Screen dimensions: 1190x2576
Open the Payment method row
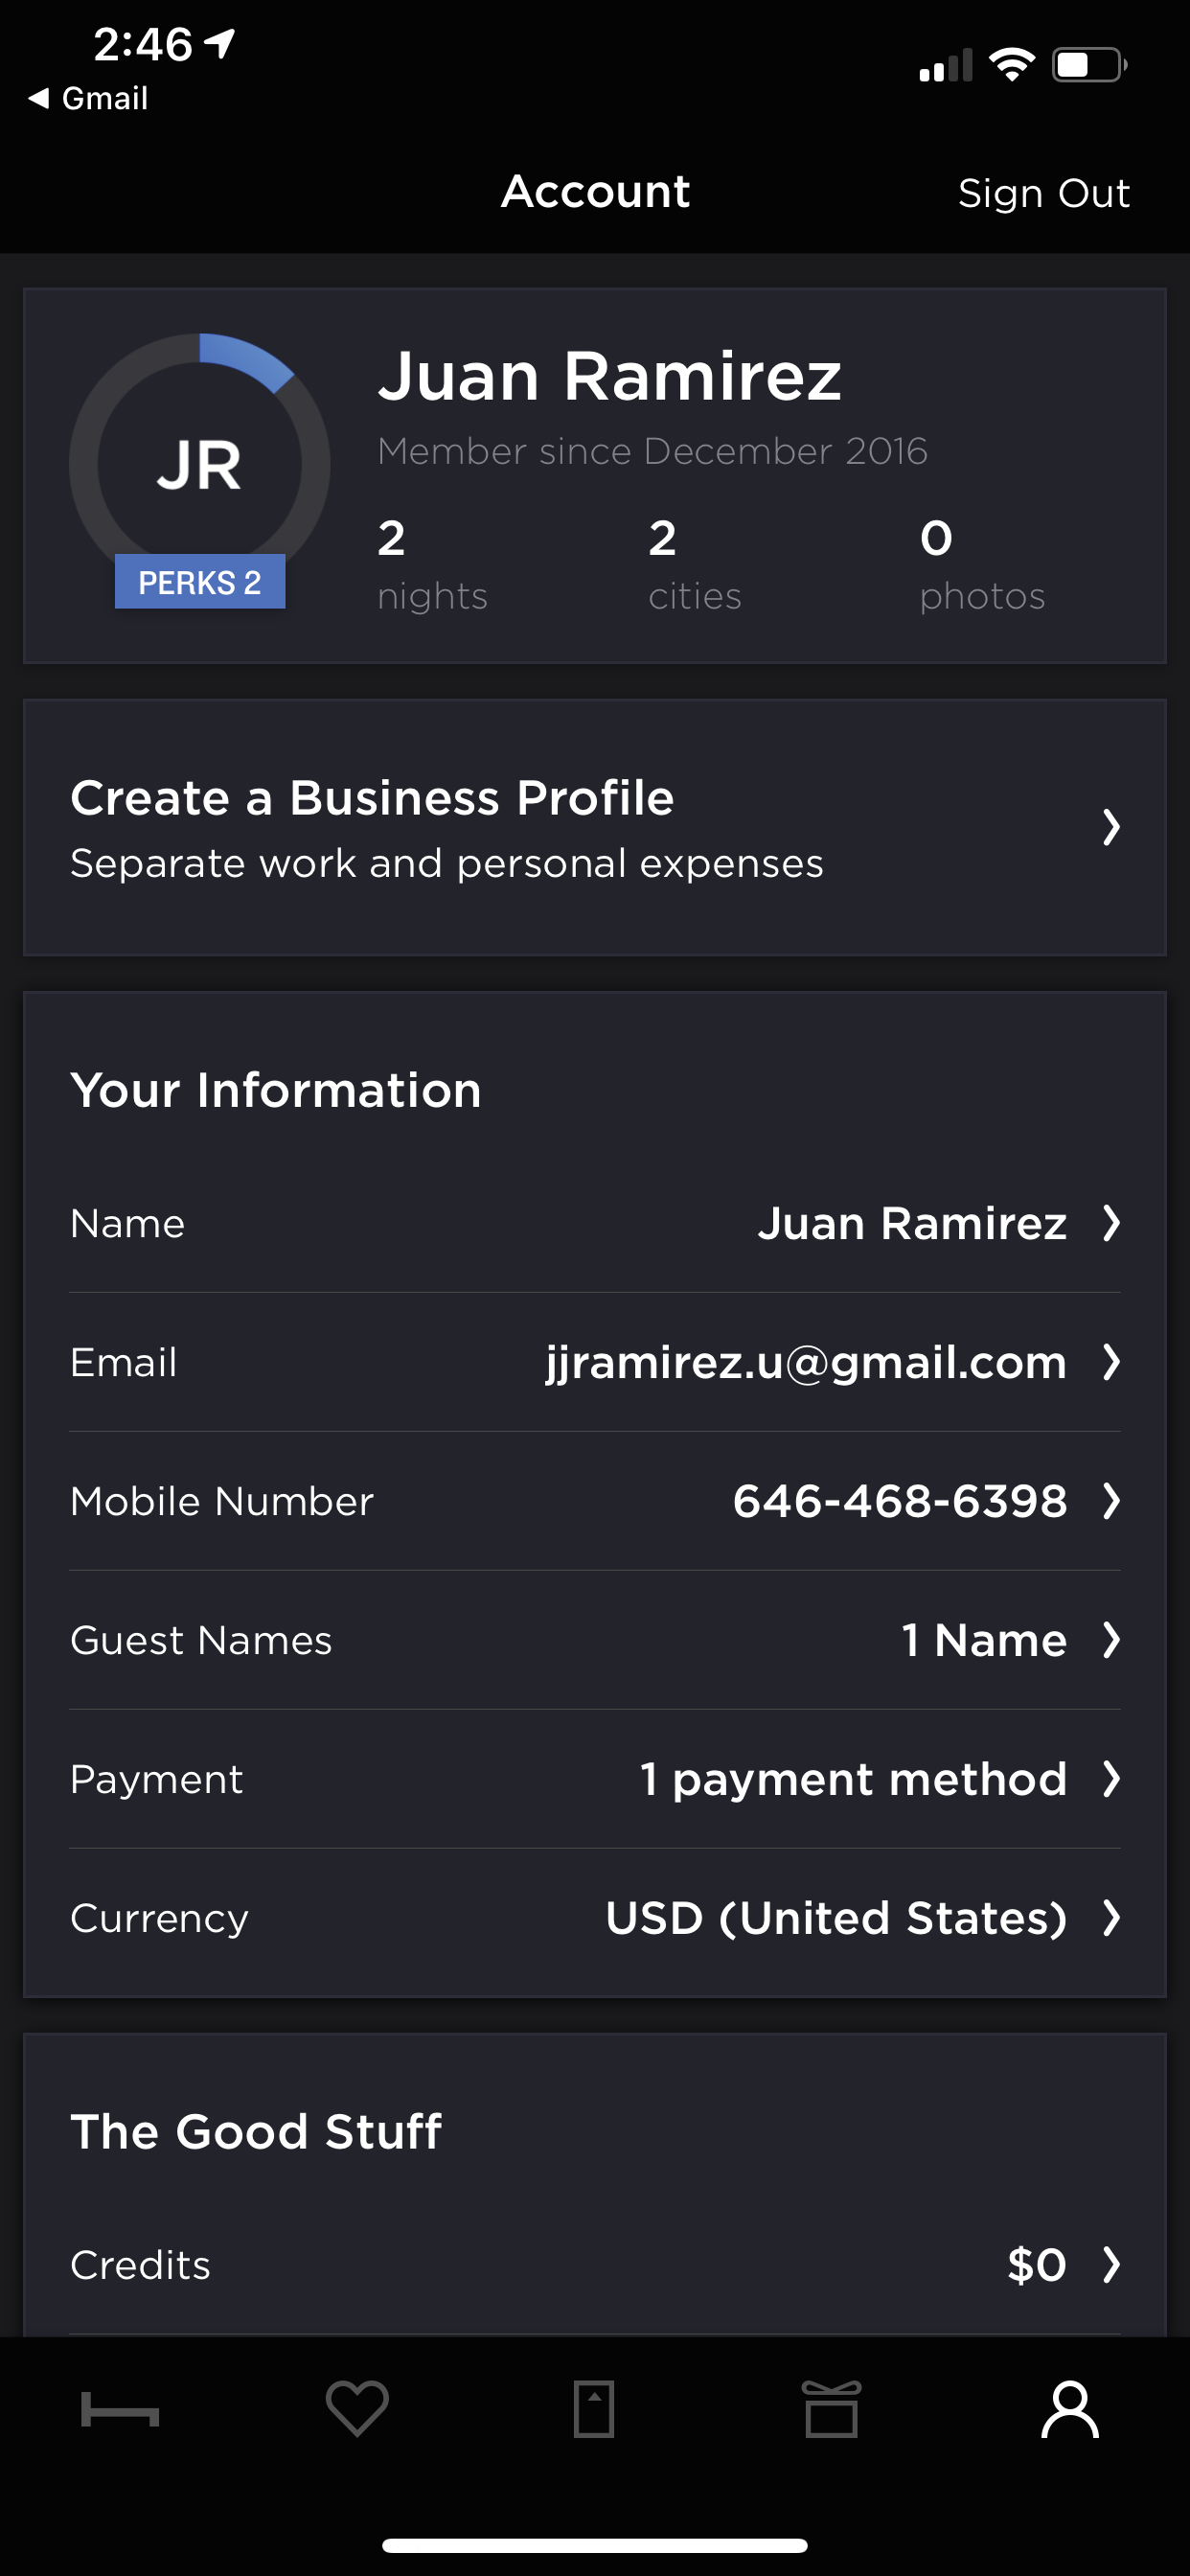[x=595, y=1779]
